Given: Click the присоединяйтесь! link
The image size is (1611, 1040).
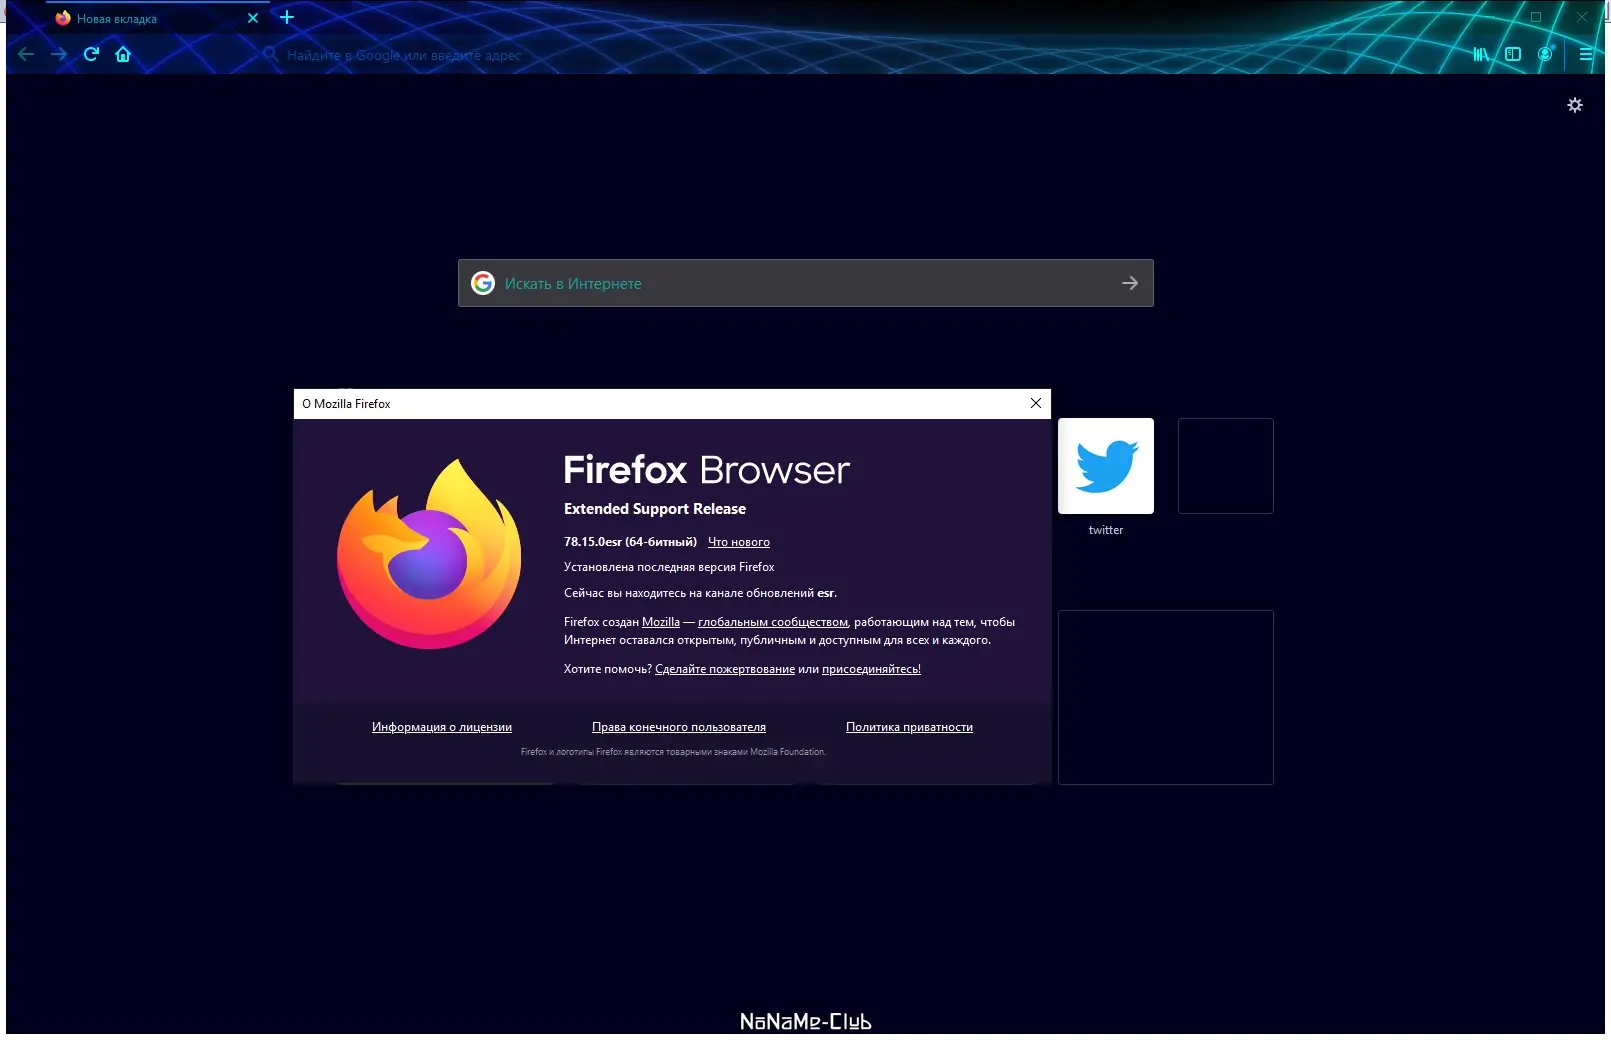Looking at the screenshot, I should point(871,669).
